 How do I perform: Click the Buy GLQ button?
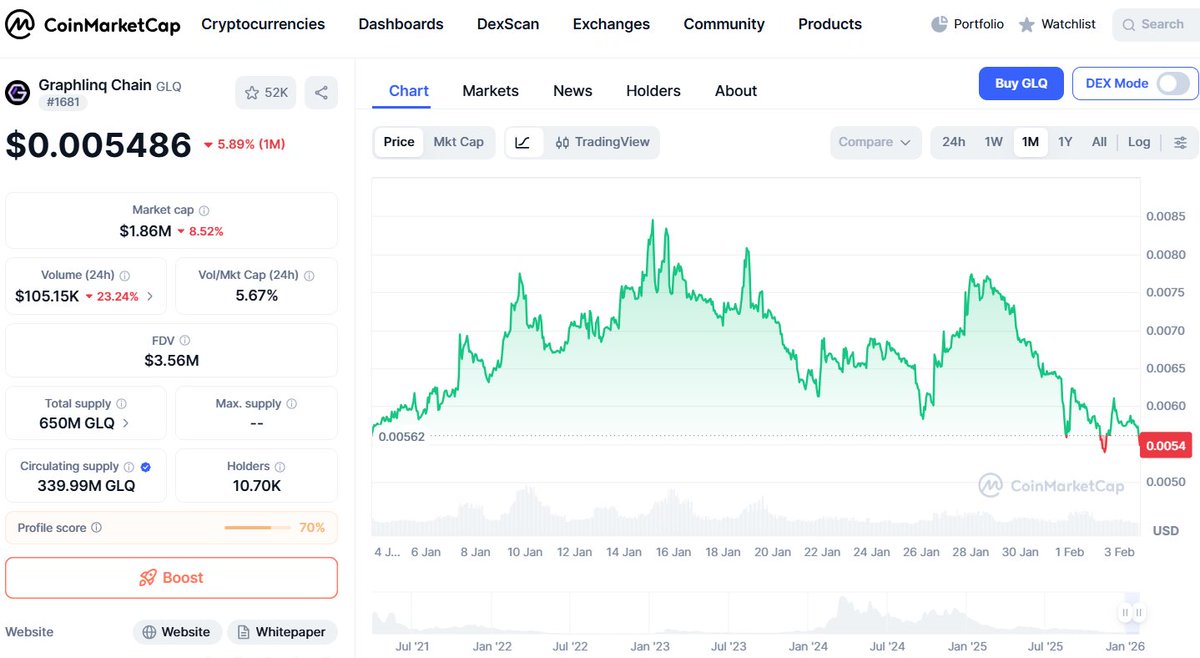[1021, 84]
